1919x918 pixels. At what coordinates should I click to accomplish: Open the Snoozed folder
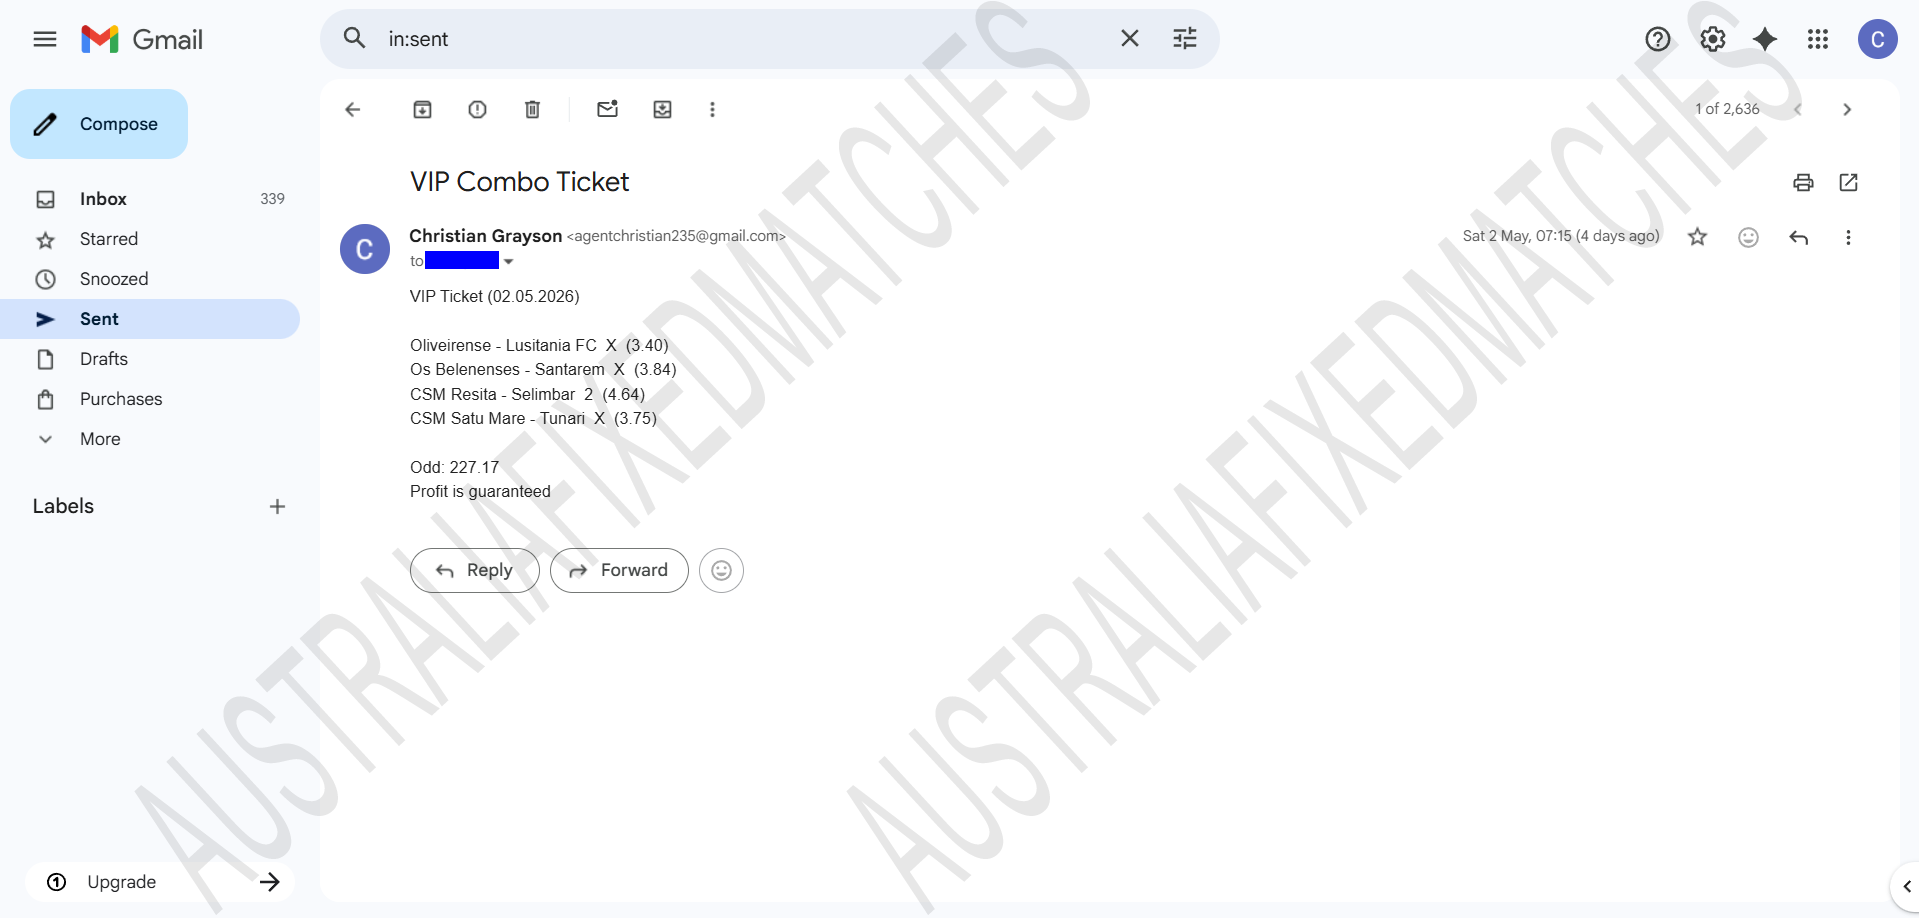point(150,279)
